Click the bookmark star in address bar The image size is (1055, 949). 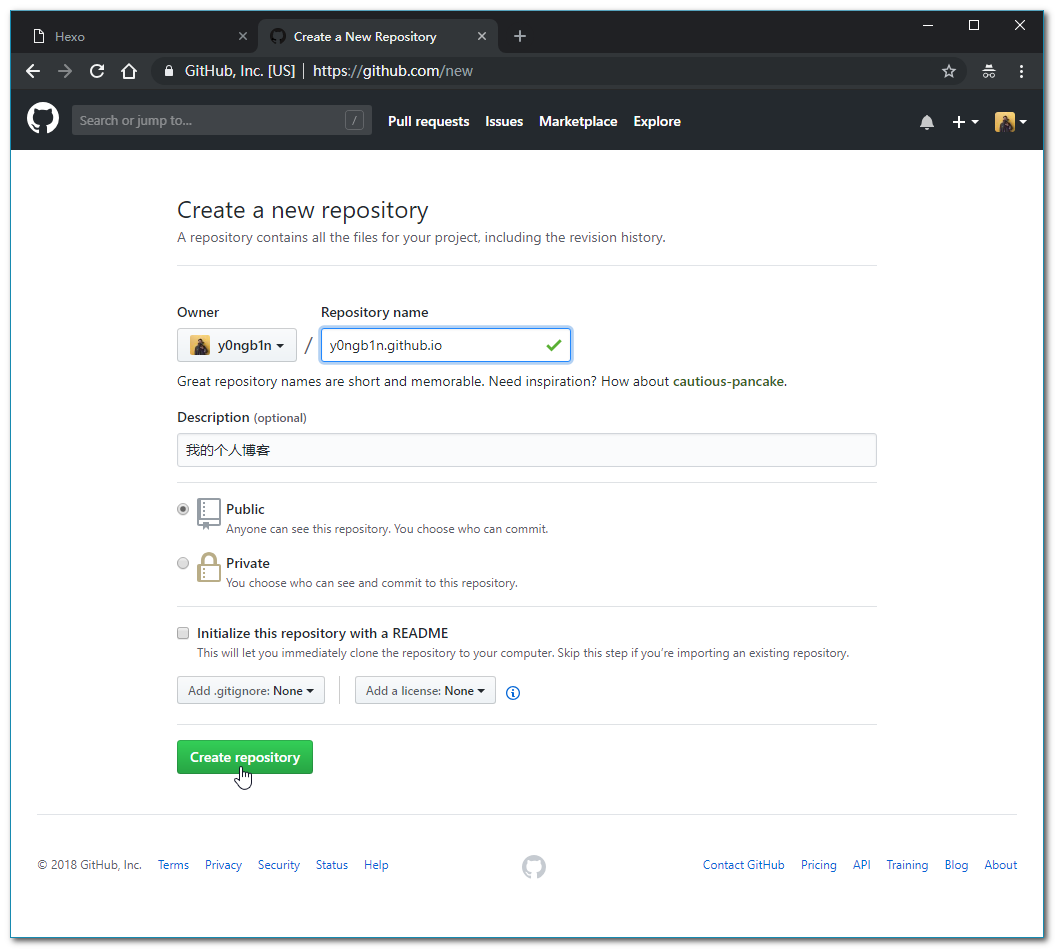pyautogui.click(x=948, y=71)
